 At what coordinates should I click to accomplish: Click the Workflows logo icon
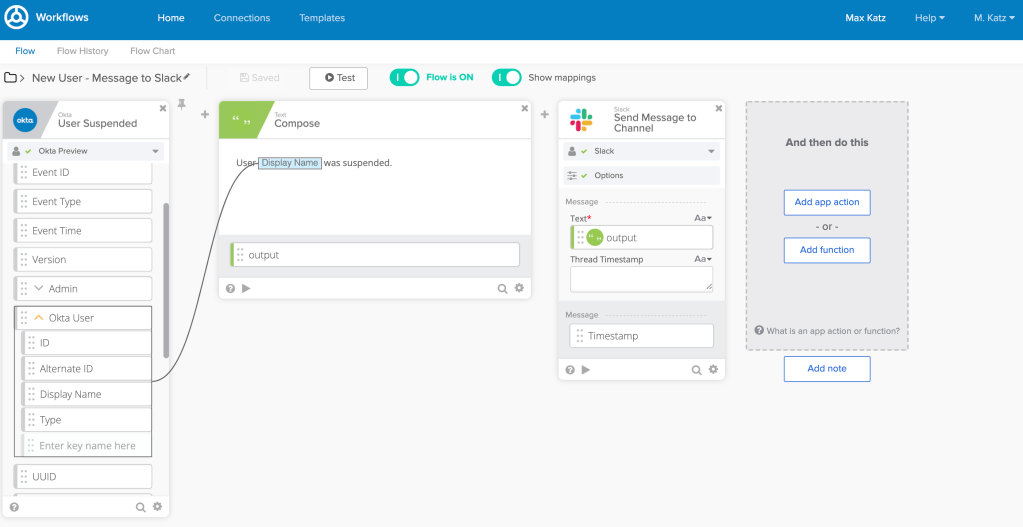pyautogui.click(x=16, y=18)
